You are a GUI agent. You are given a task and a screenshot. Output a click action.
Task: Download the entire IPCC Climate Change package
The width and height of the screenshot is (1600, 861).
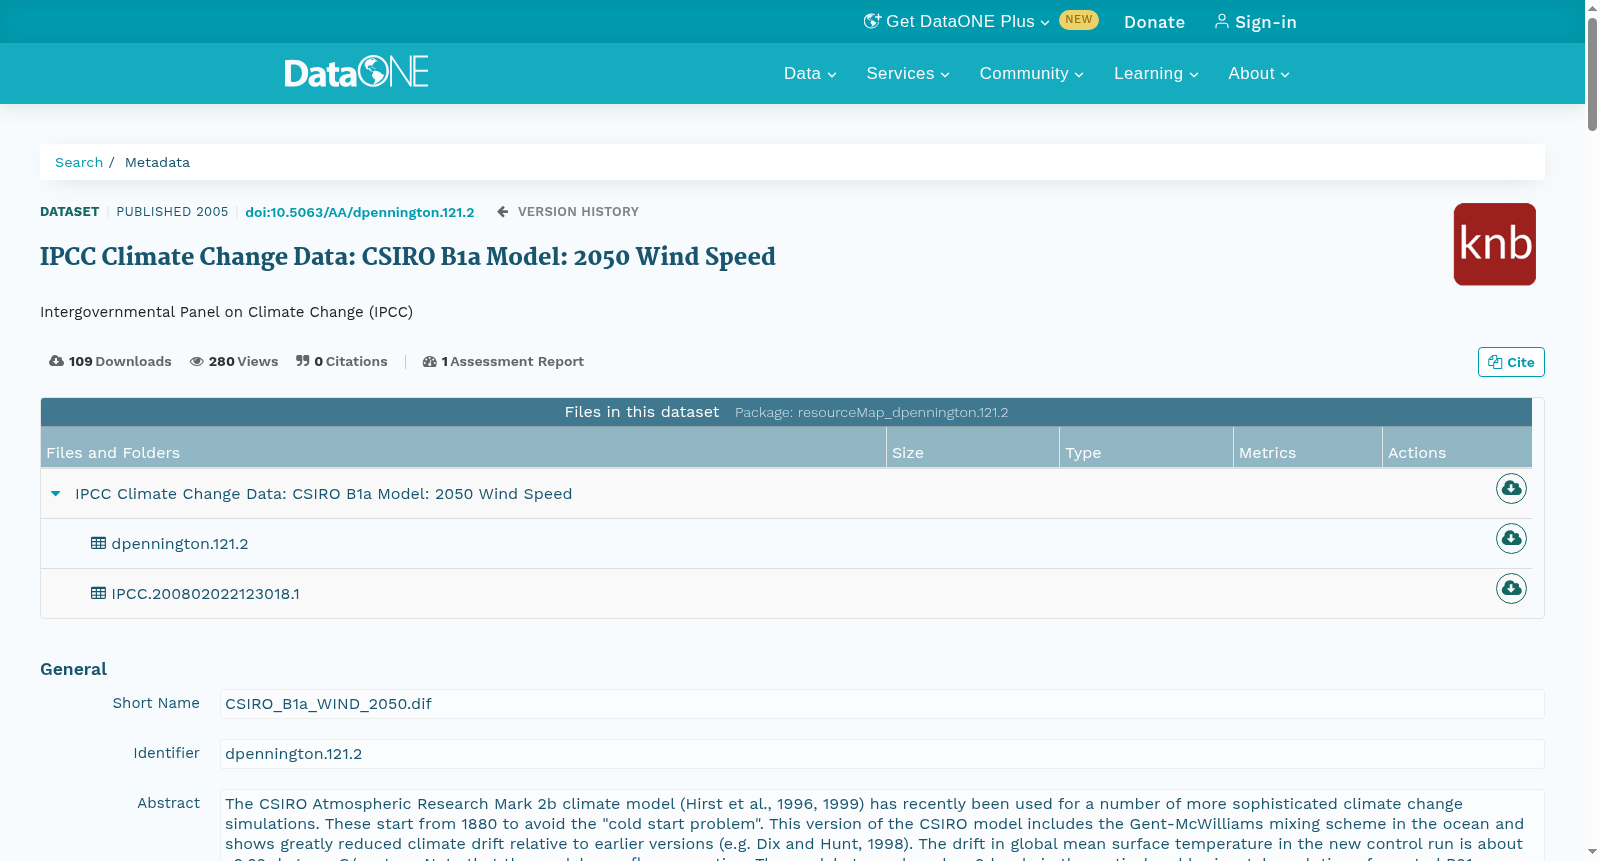1511,488
